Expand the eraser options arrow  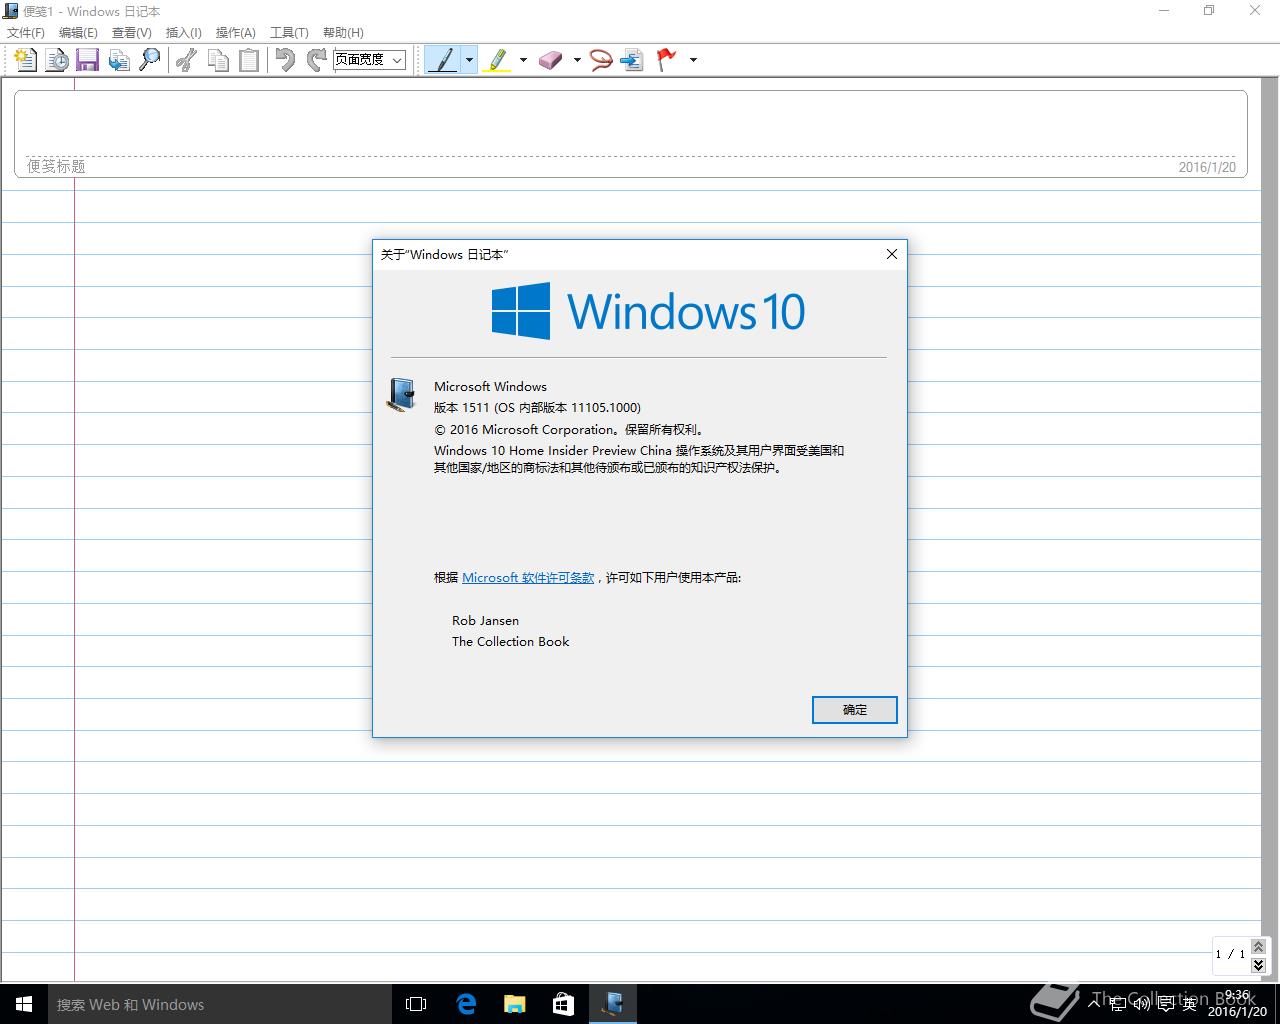(x=577, y=60)
